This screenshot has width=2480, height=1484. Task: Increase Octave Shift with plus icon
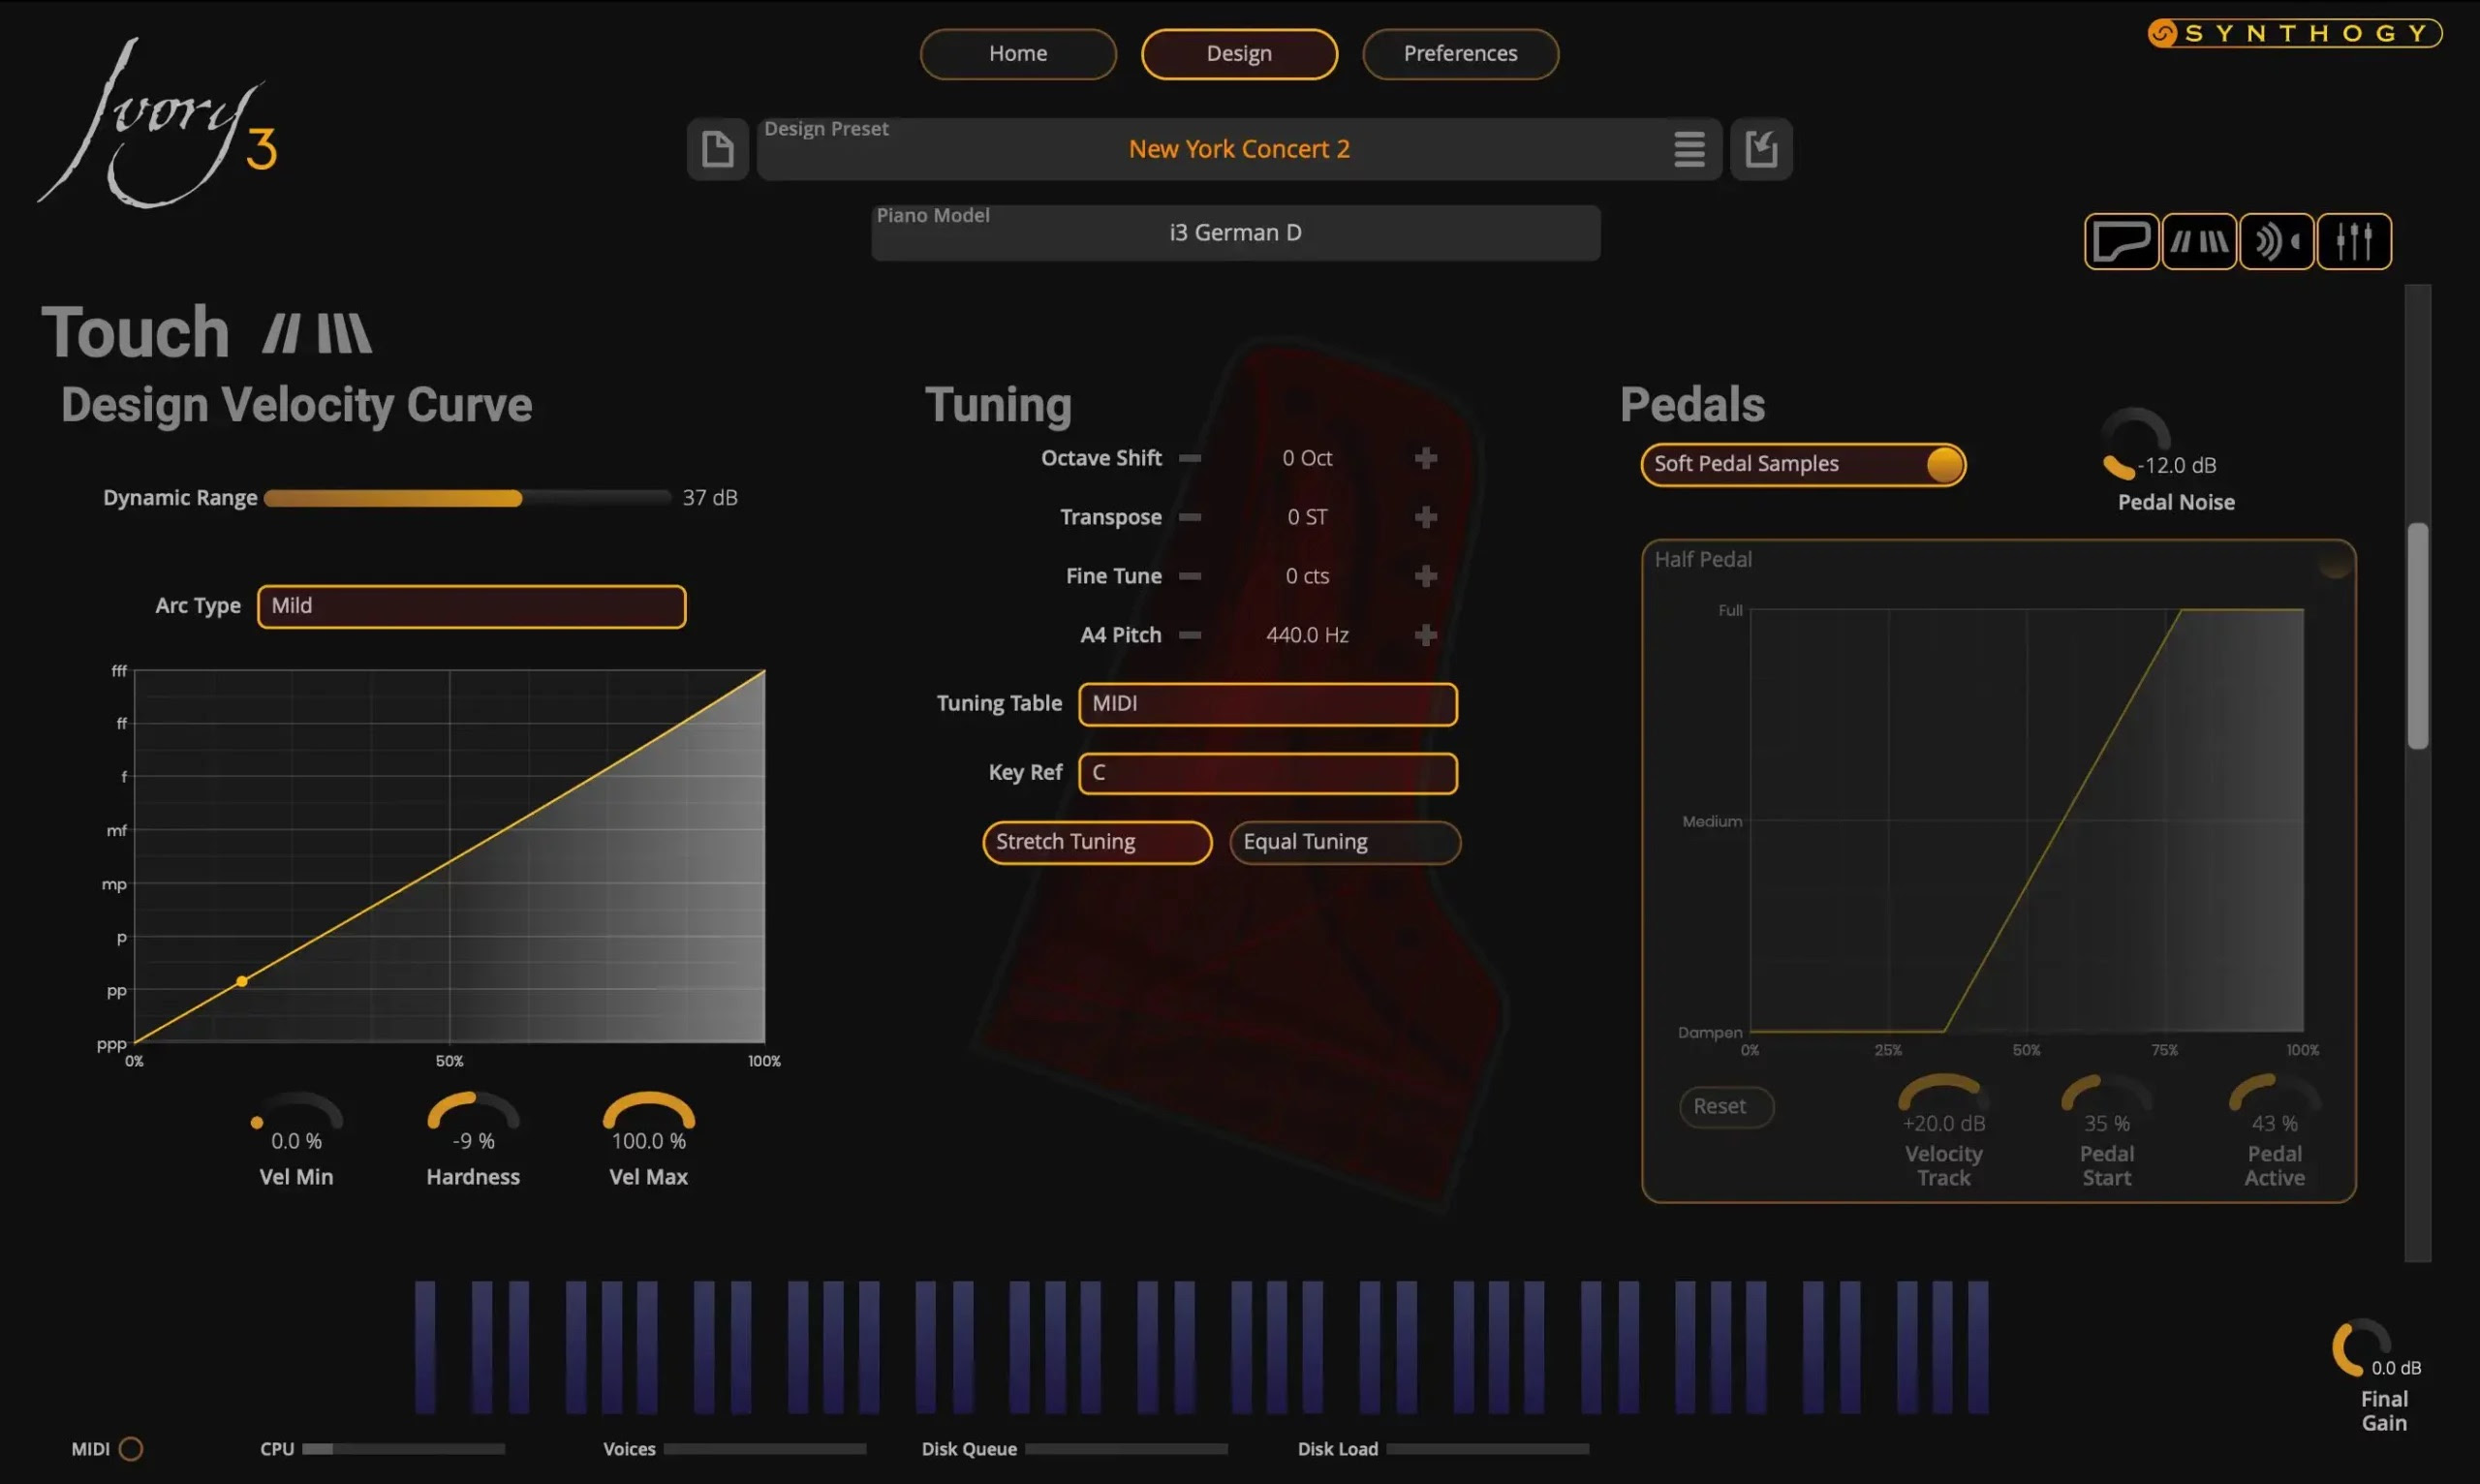(1426, 458)
